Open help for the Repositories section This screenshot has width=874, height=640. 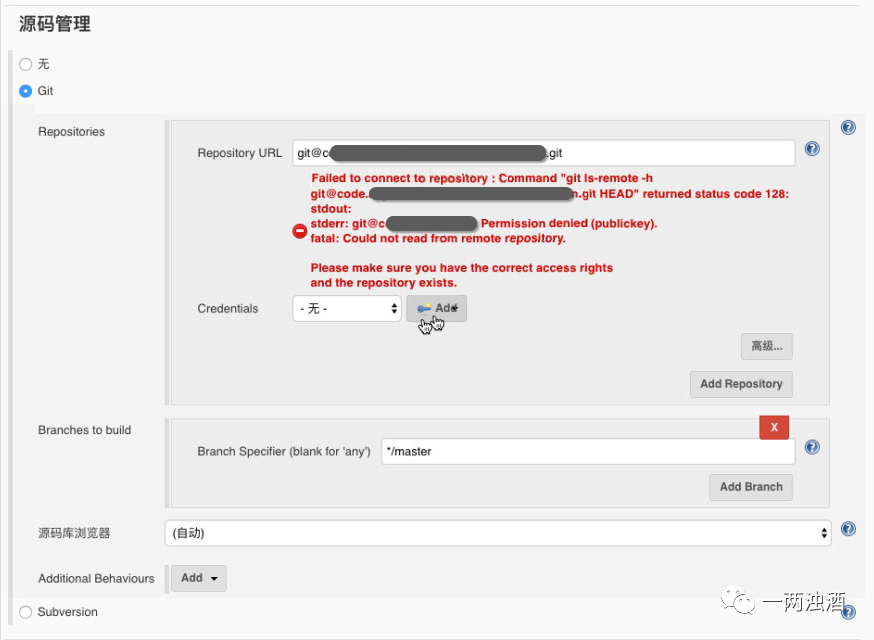(848, 128)
